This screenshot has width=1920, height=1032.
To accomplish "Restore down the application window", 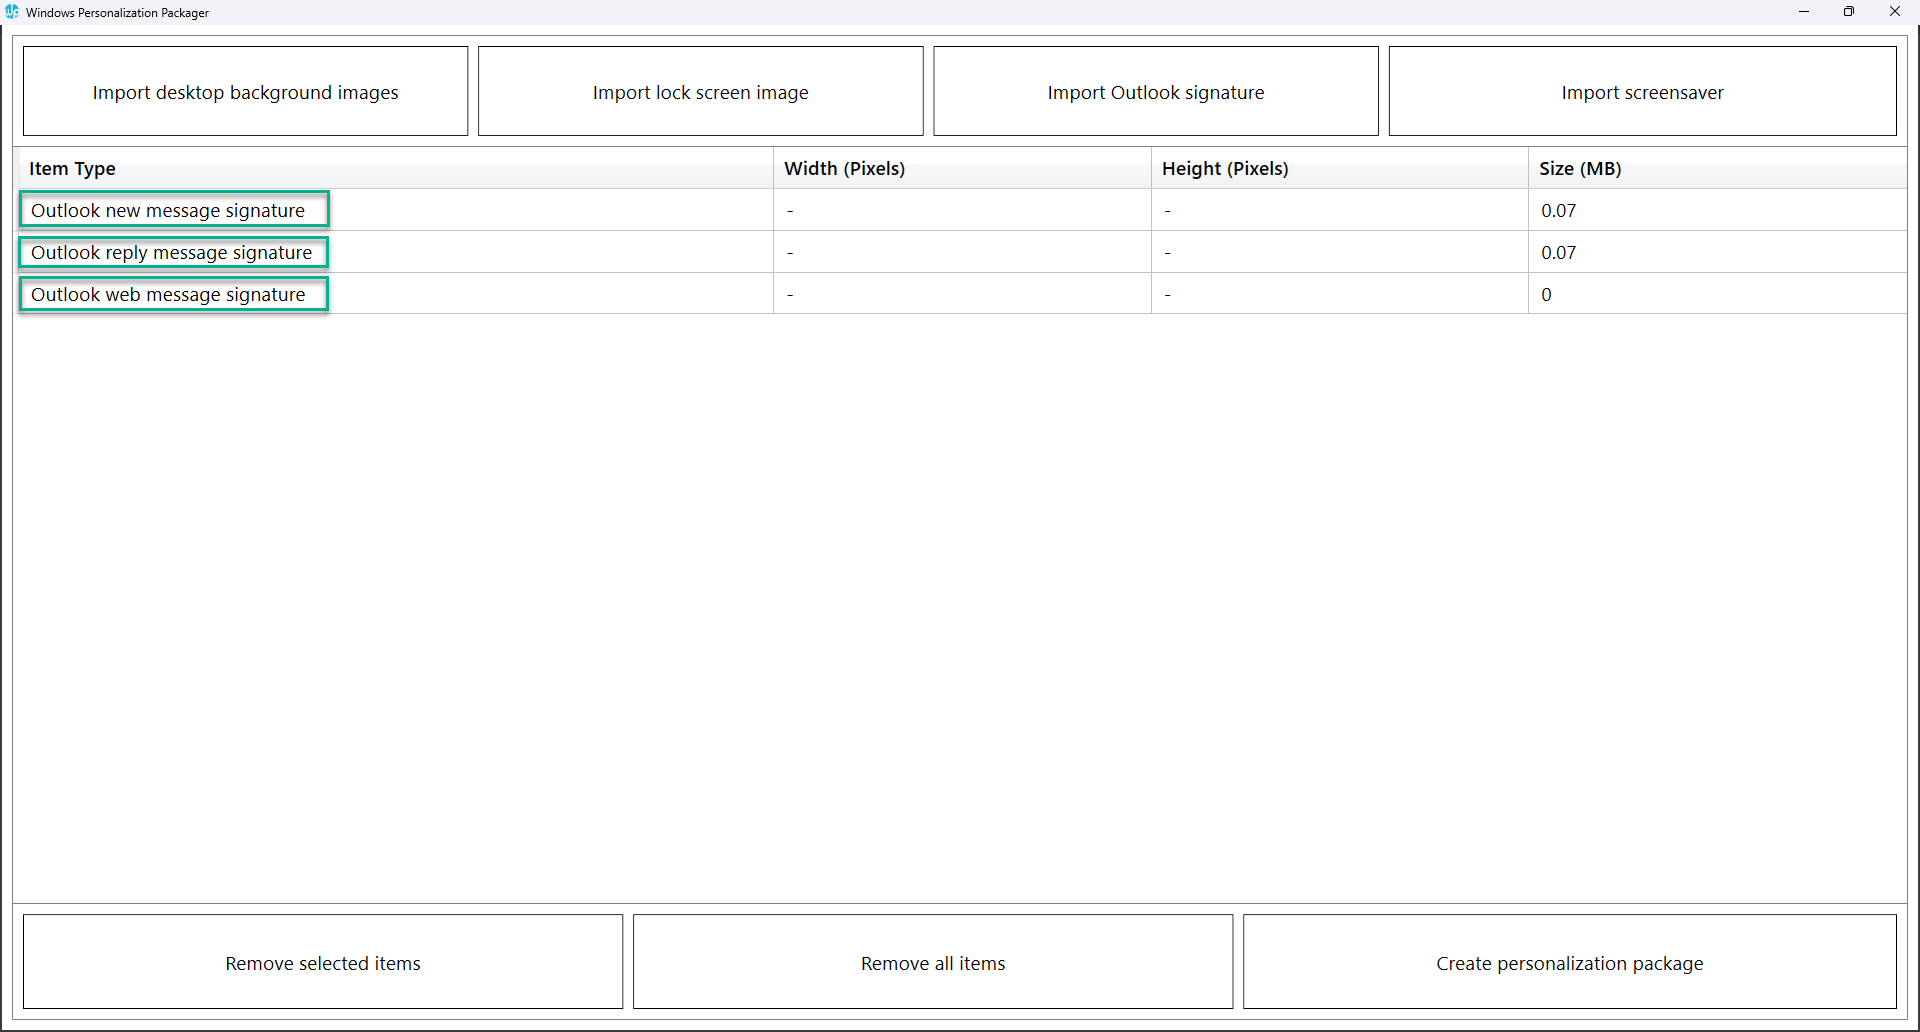I will point(1849,12).
